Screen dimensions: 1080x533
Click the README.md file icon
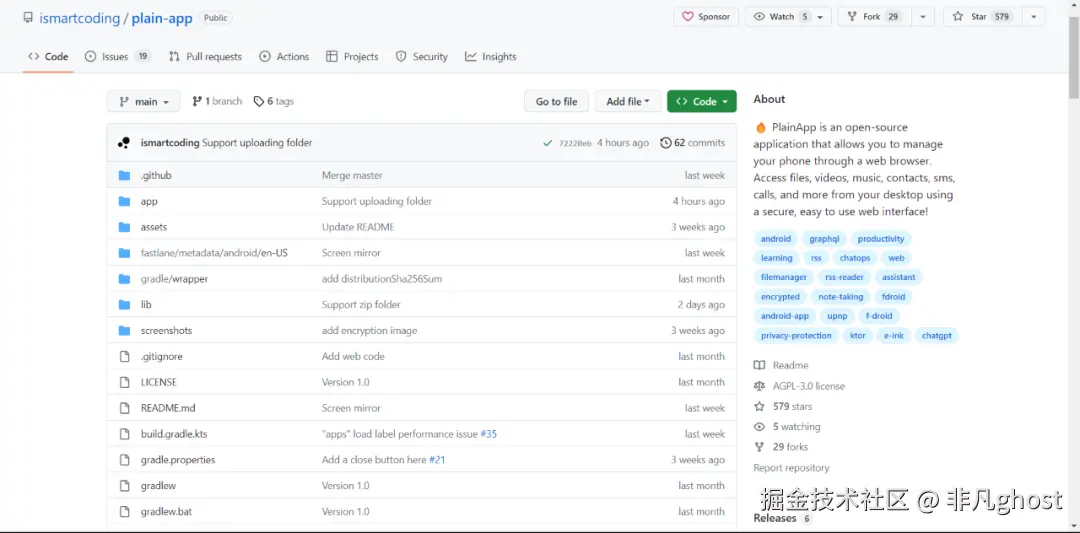point(125,408)
